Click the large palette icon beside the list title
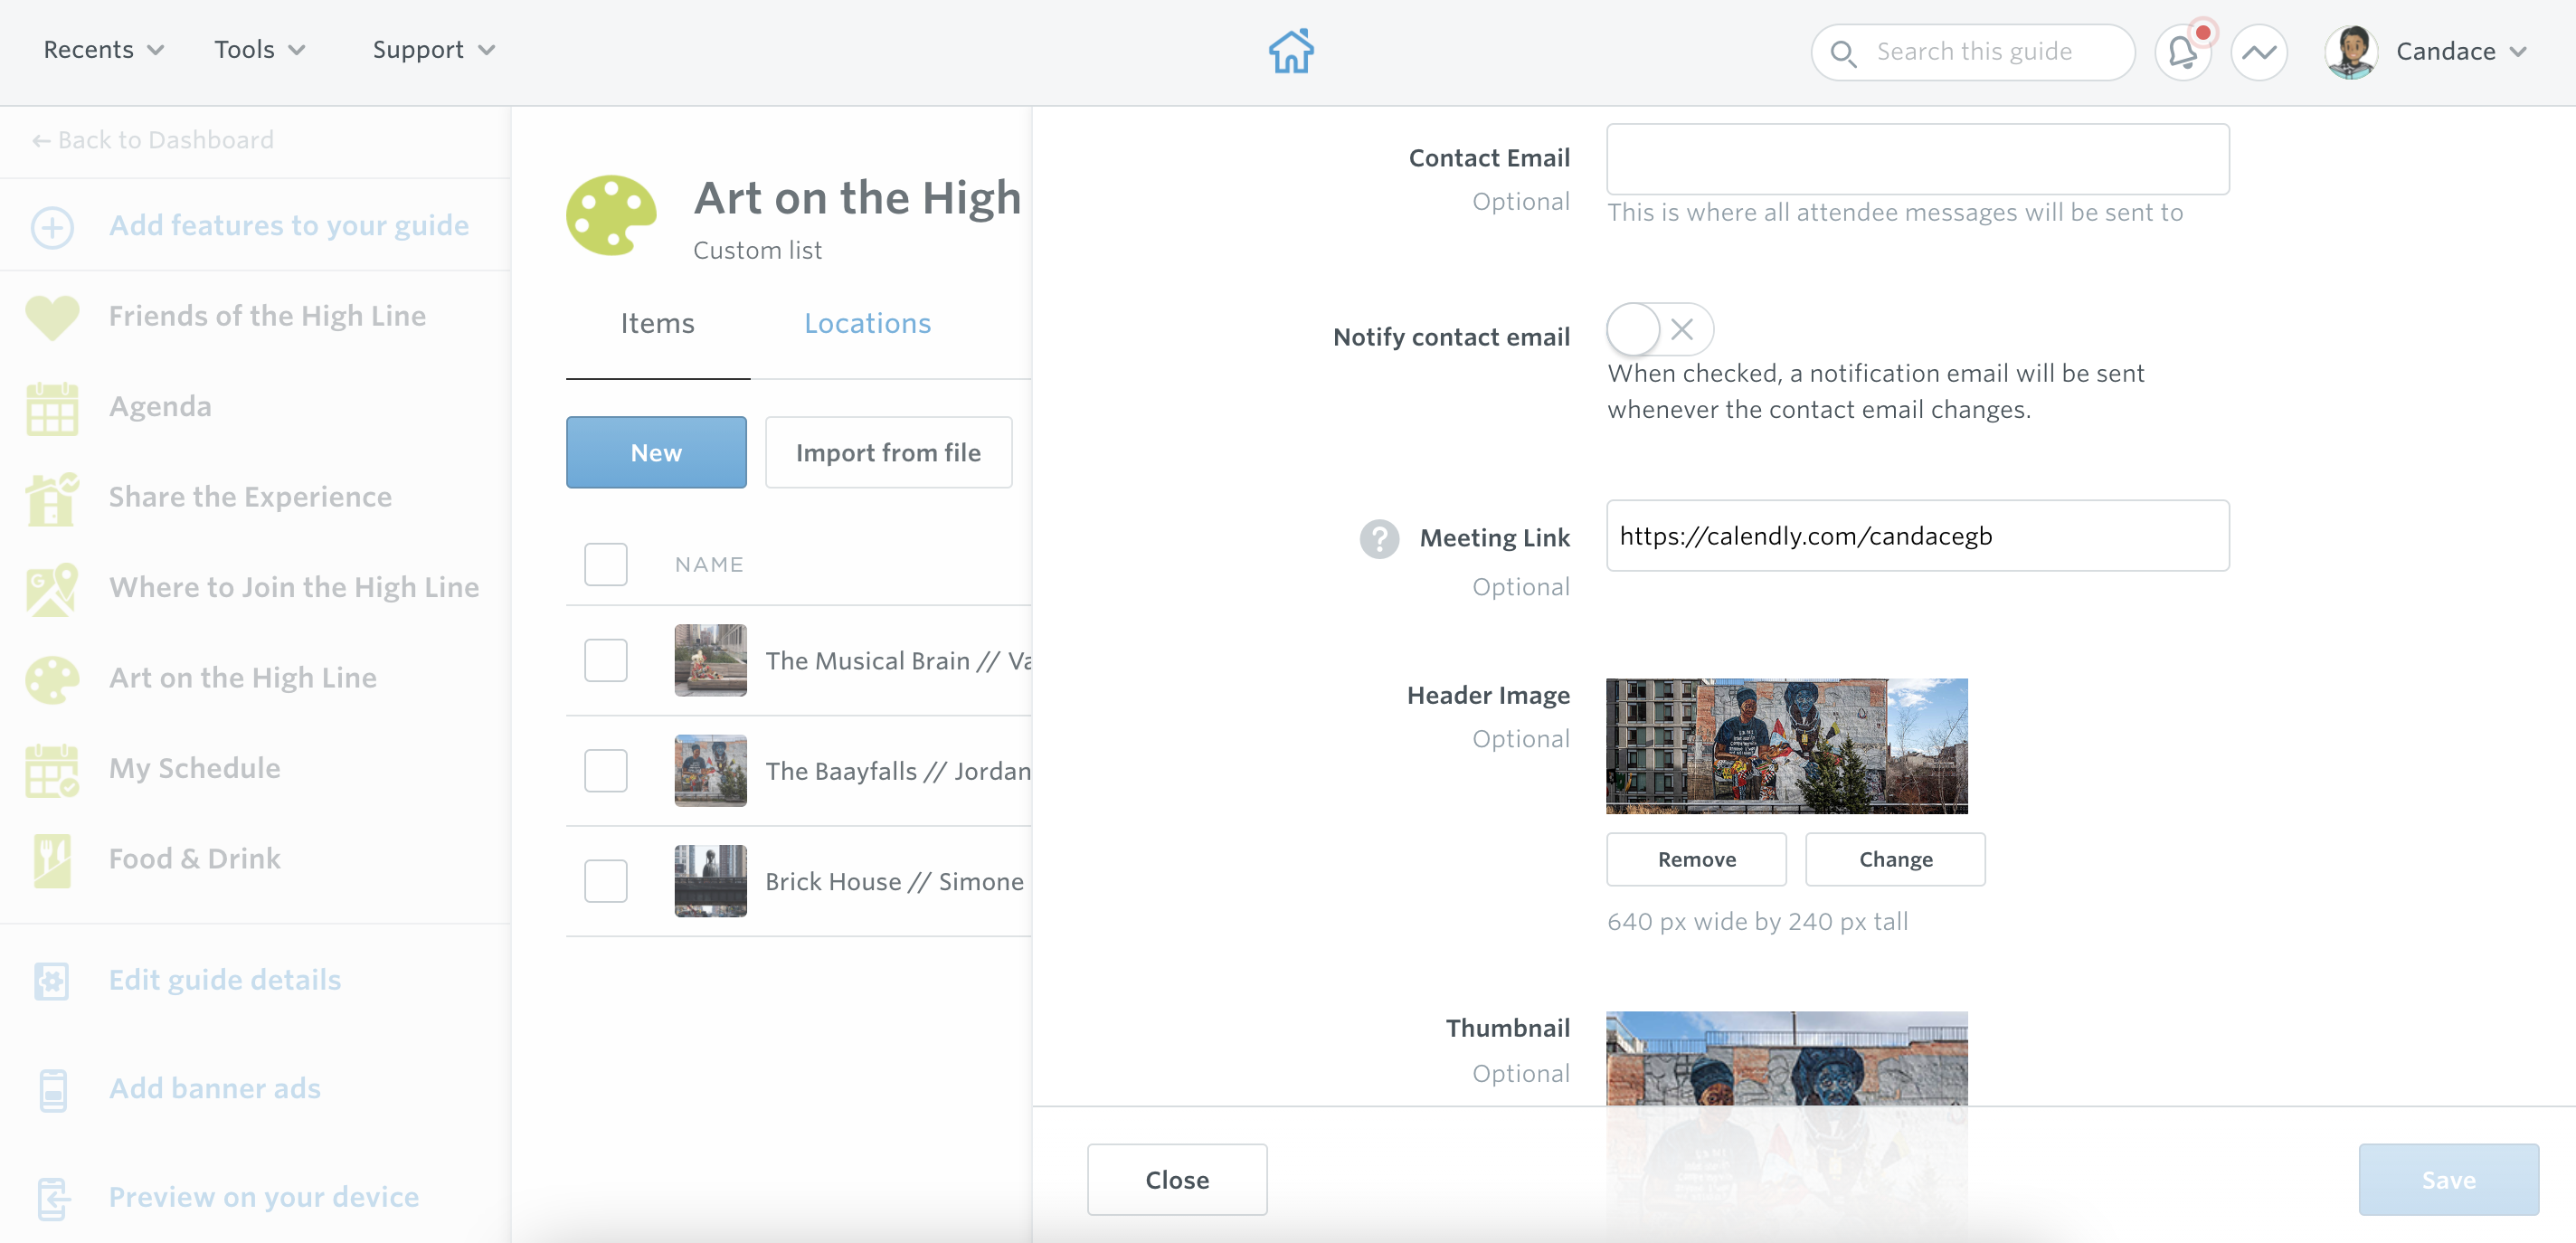The image size is (2576, 1243). click(x=611, y=215)
